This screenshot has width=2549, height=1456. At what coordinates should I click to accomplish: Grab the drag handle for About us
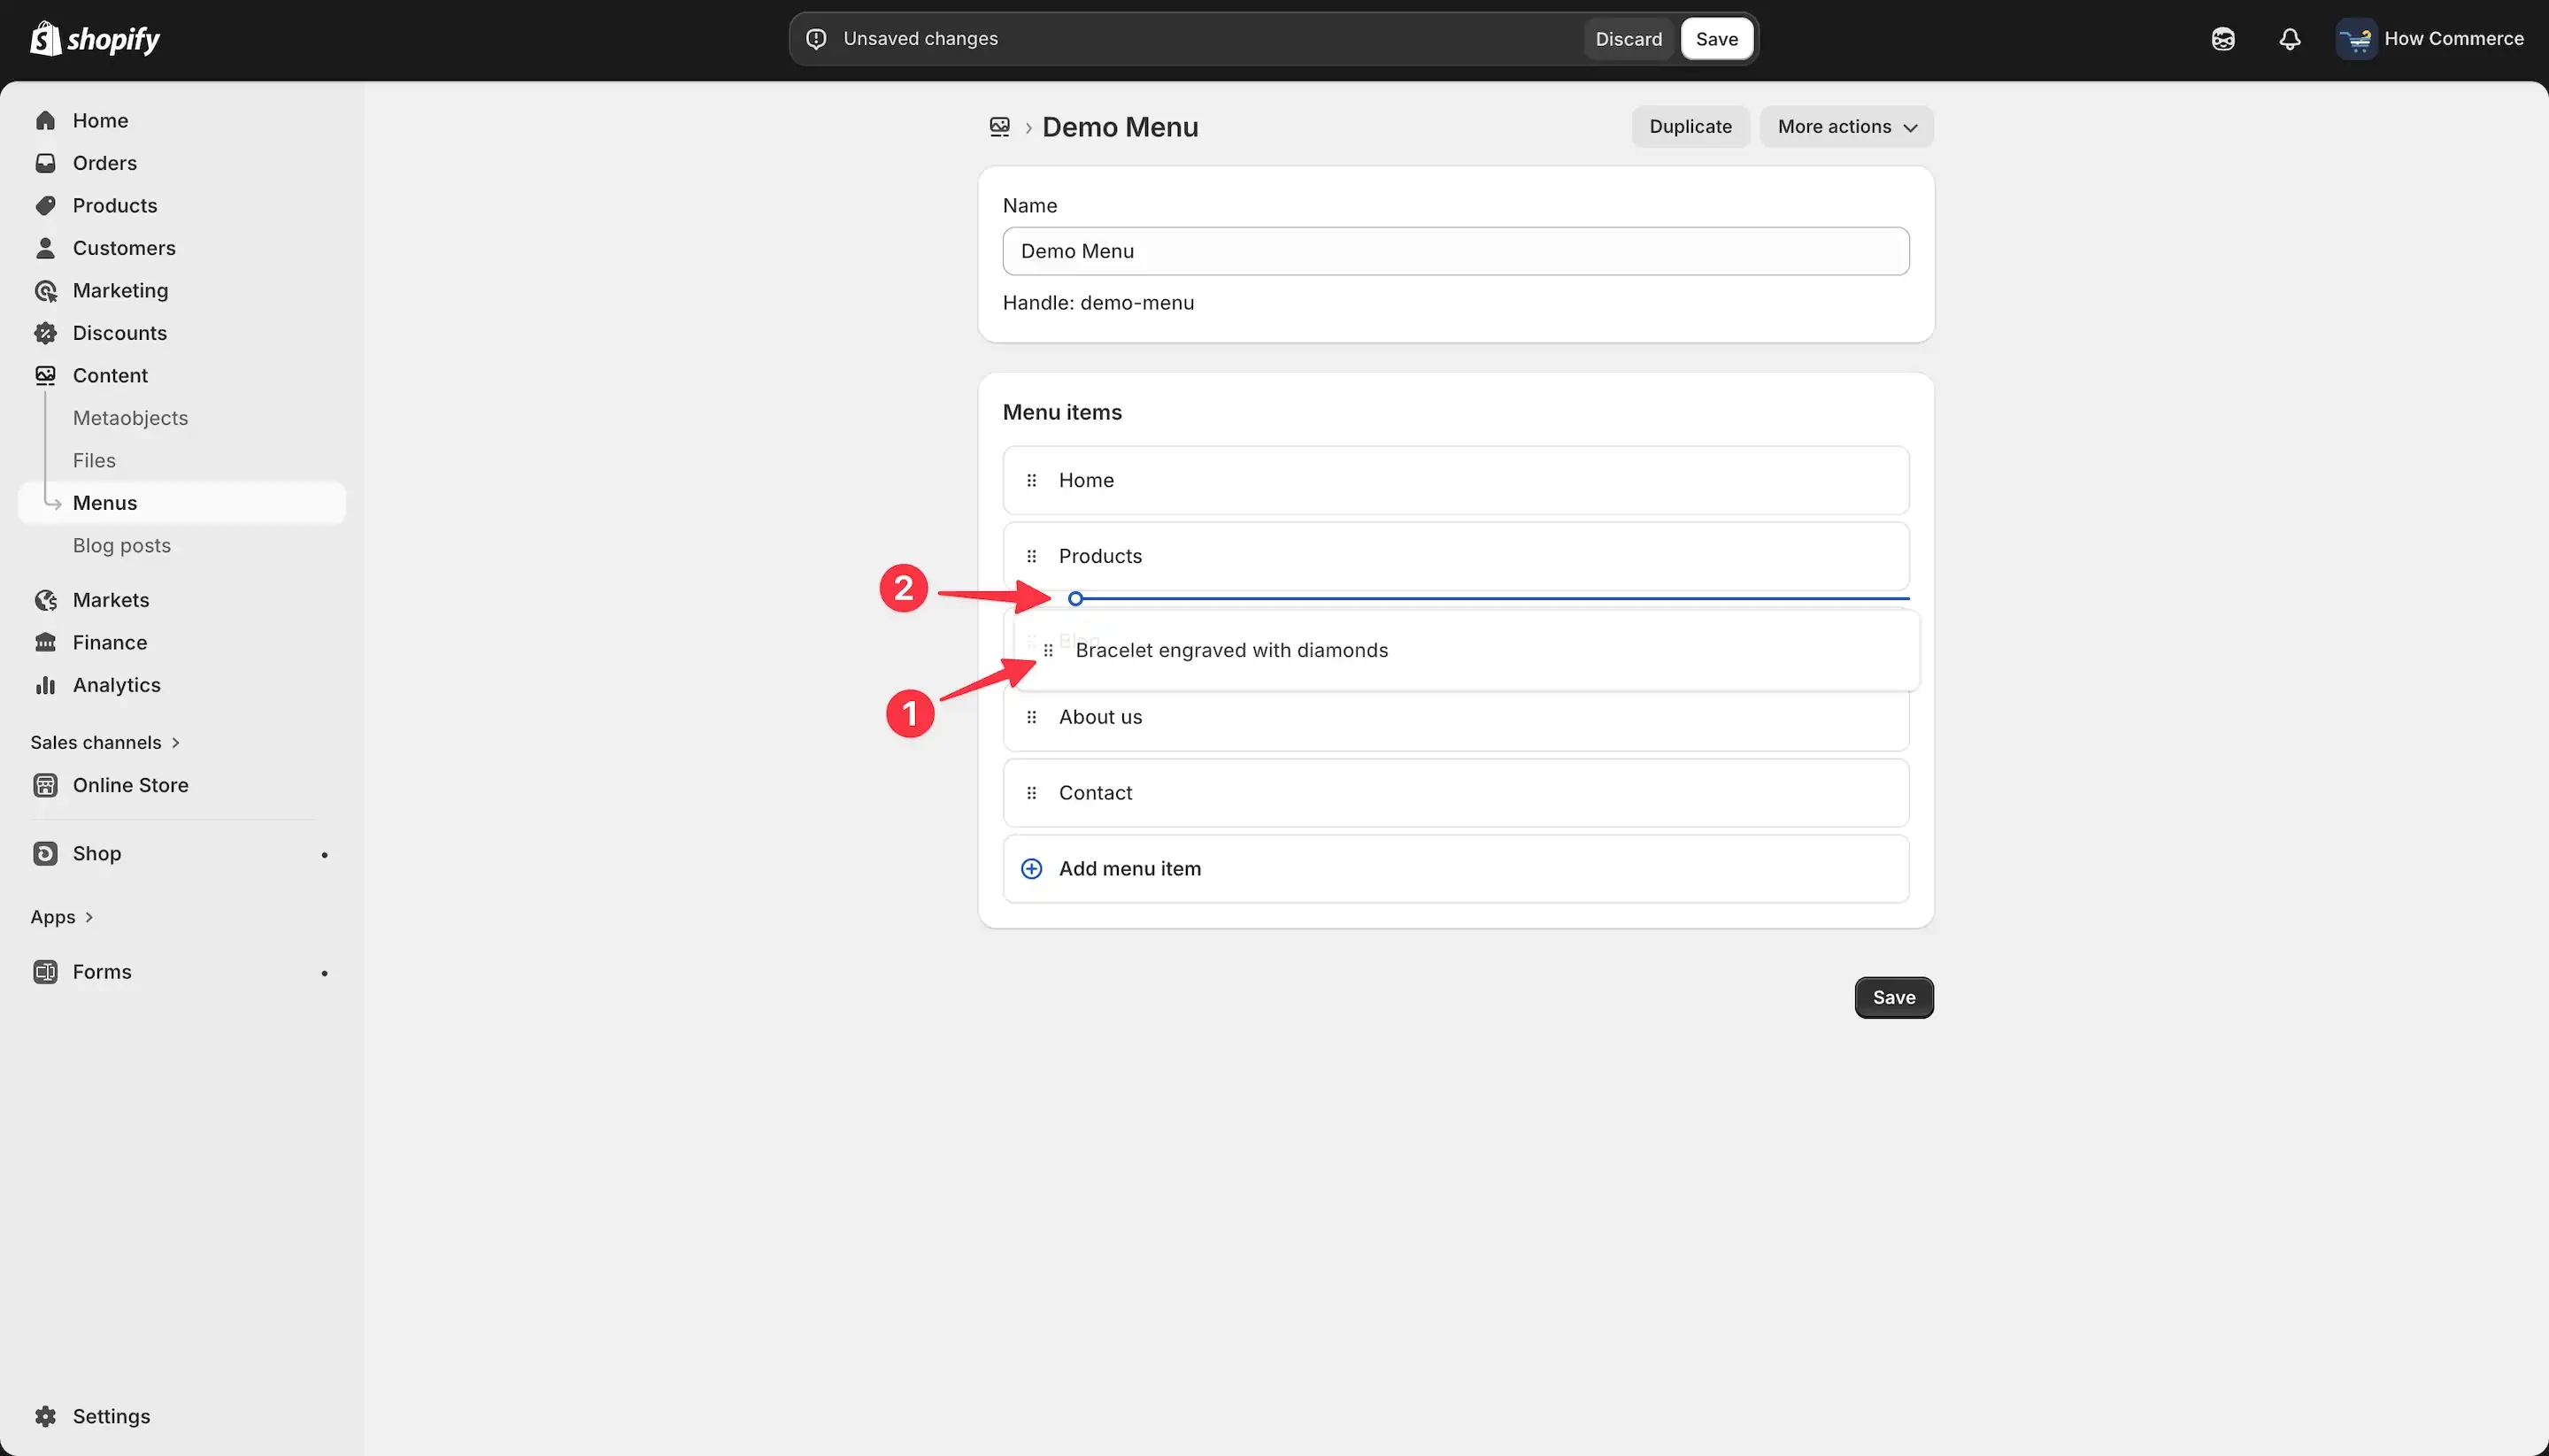[1031, 717]
